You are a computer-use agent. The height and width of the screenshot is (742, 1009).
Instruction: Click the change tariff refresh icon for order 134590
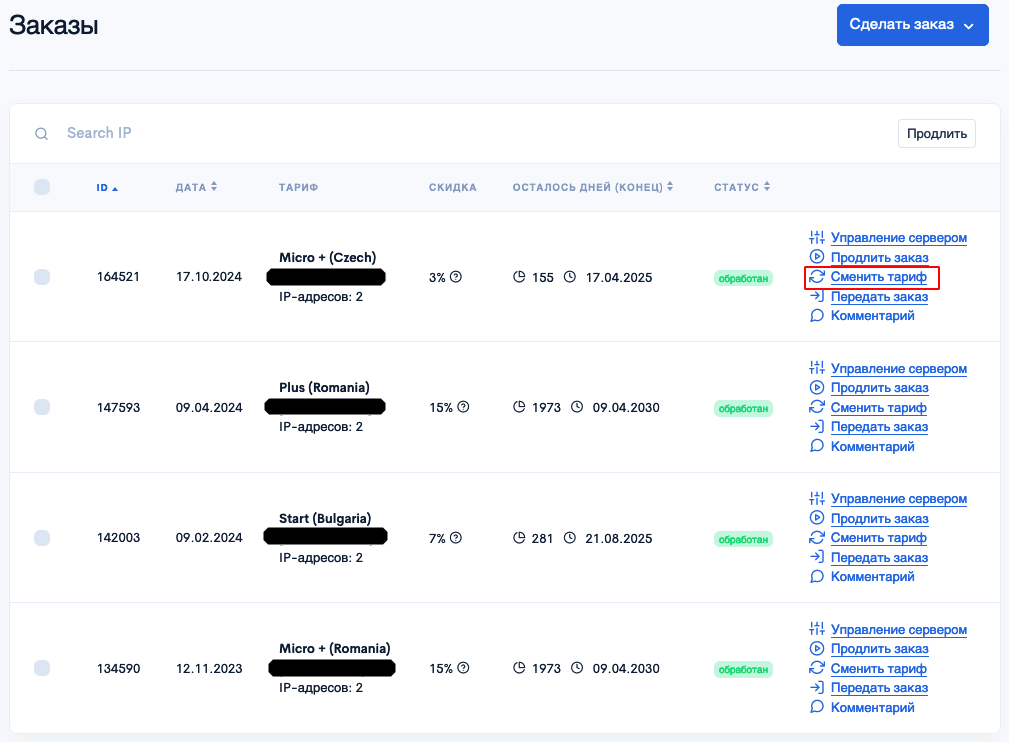[x=817, y=668]
